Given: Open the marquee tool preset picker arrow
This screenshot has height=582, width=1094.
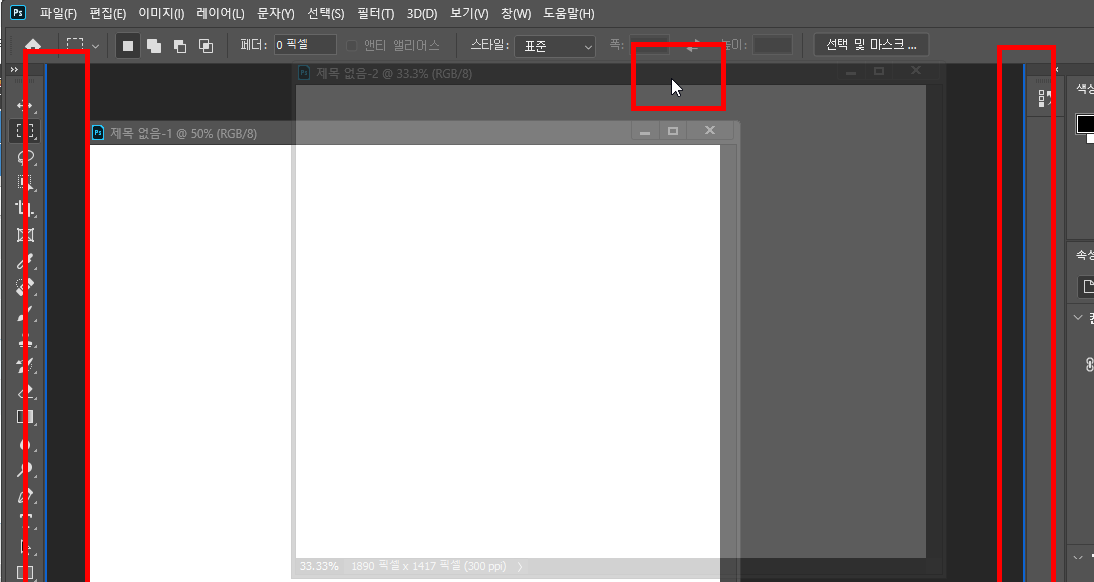Looking at the screenshot, I should coord(95,46).
